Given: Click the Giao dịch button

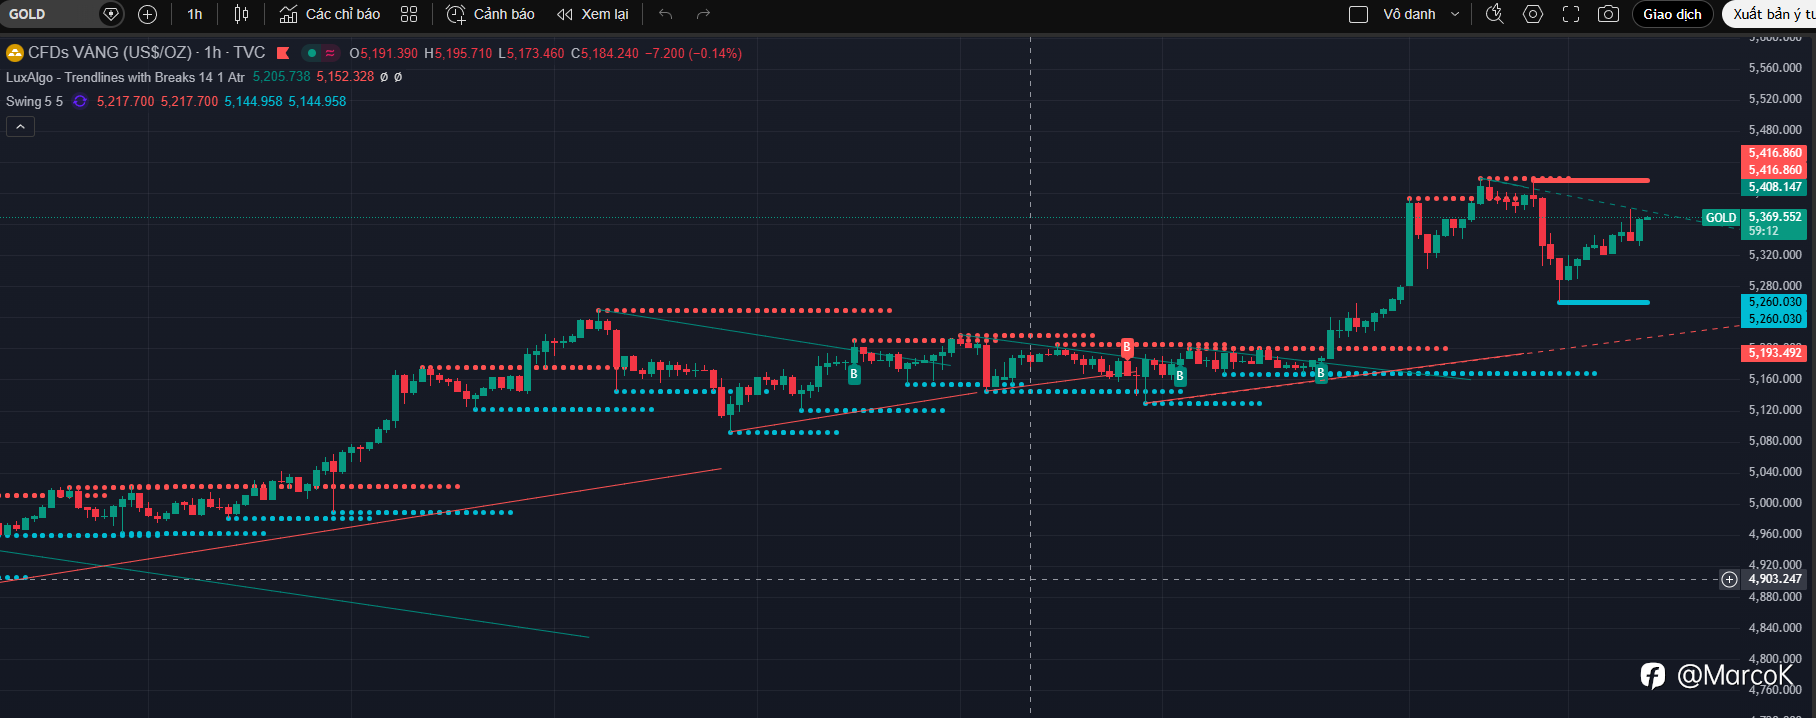Looking at the screenshot, I should (x=1672, y=14).
